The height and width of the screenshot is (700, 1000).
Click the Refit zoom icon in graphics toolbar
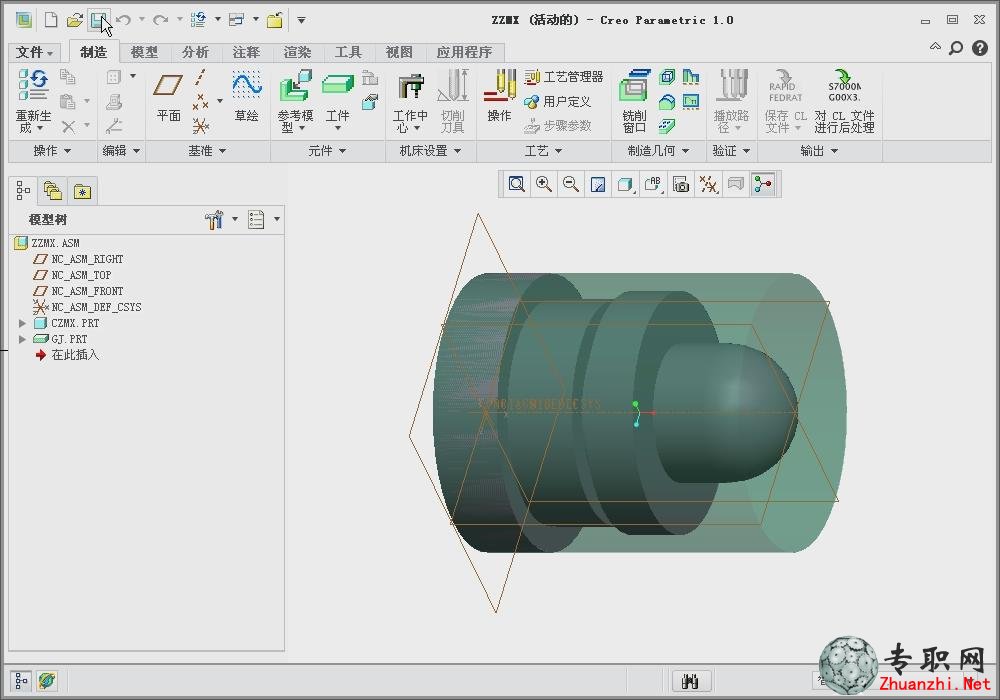coord(517,185)
